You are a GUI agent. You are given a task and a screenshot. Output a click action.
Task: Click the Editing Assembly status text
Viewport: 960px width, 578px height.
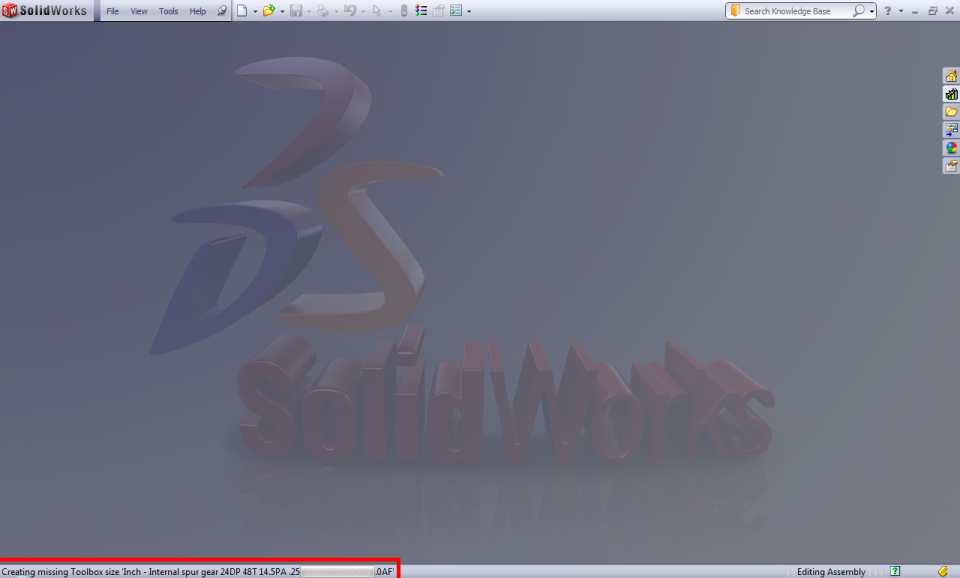831,572
